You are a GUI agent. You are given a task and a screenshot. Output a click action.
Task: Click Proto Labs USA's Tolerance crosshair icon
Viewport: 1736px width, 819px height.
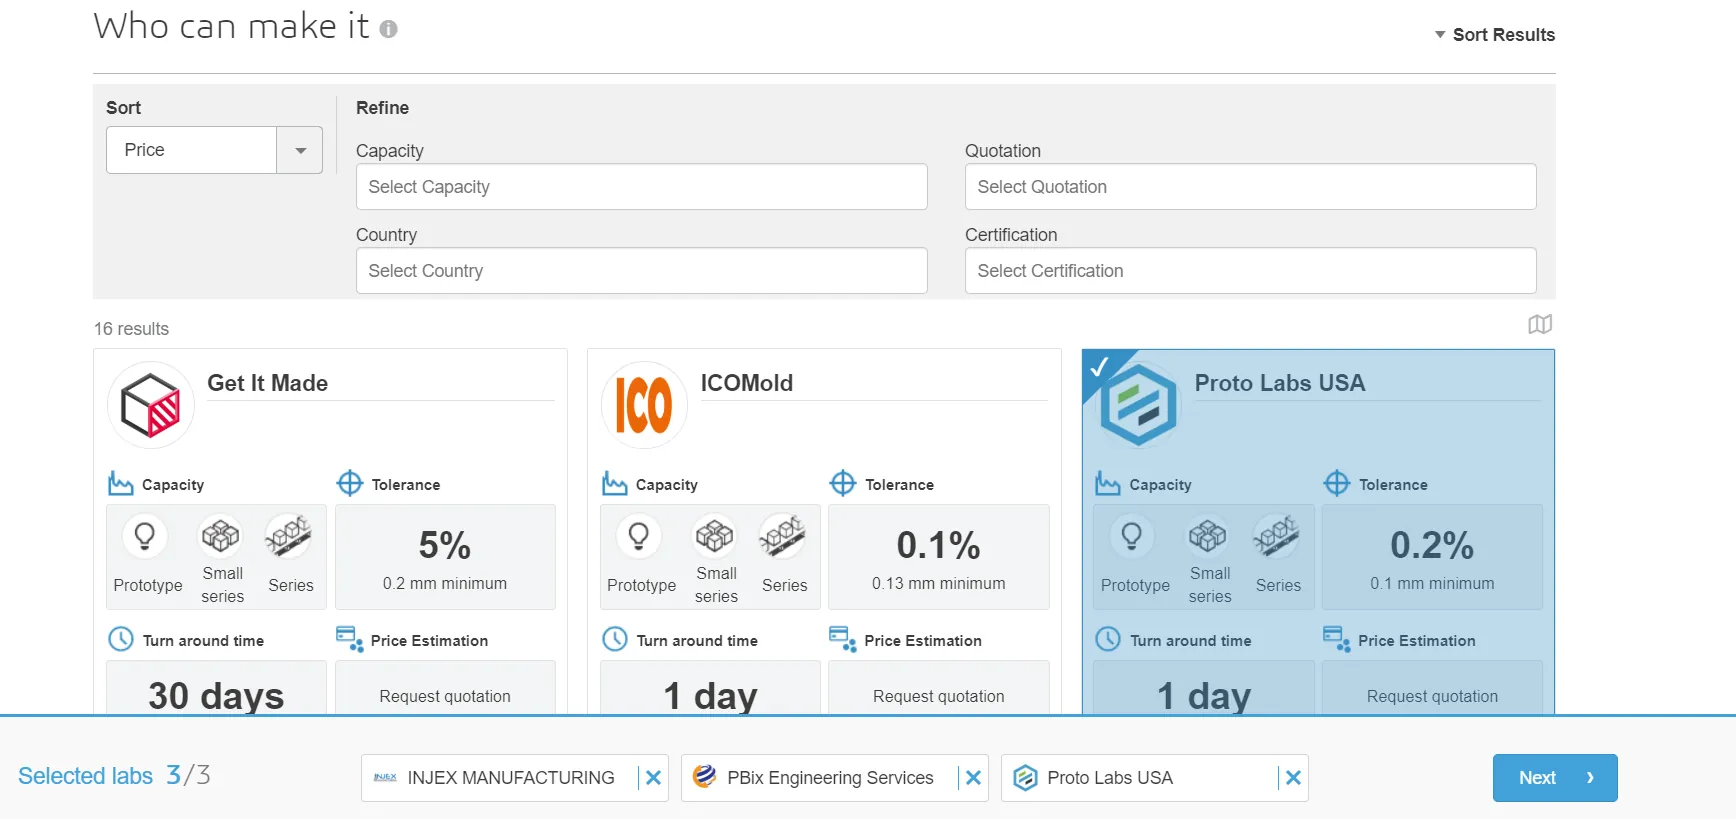tap(1337, 484)
